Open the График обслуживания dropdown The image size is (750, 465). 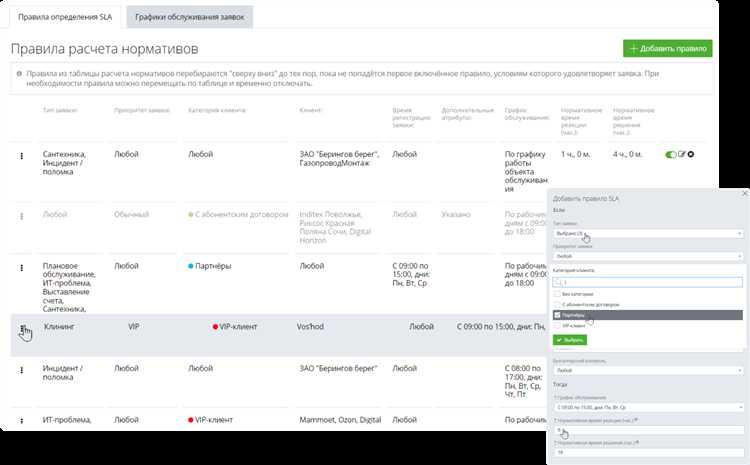tap(647, 408)
